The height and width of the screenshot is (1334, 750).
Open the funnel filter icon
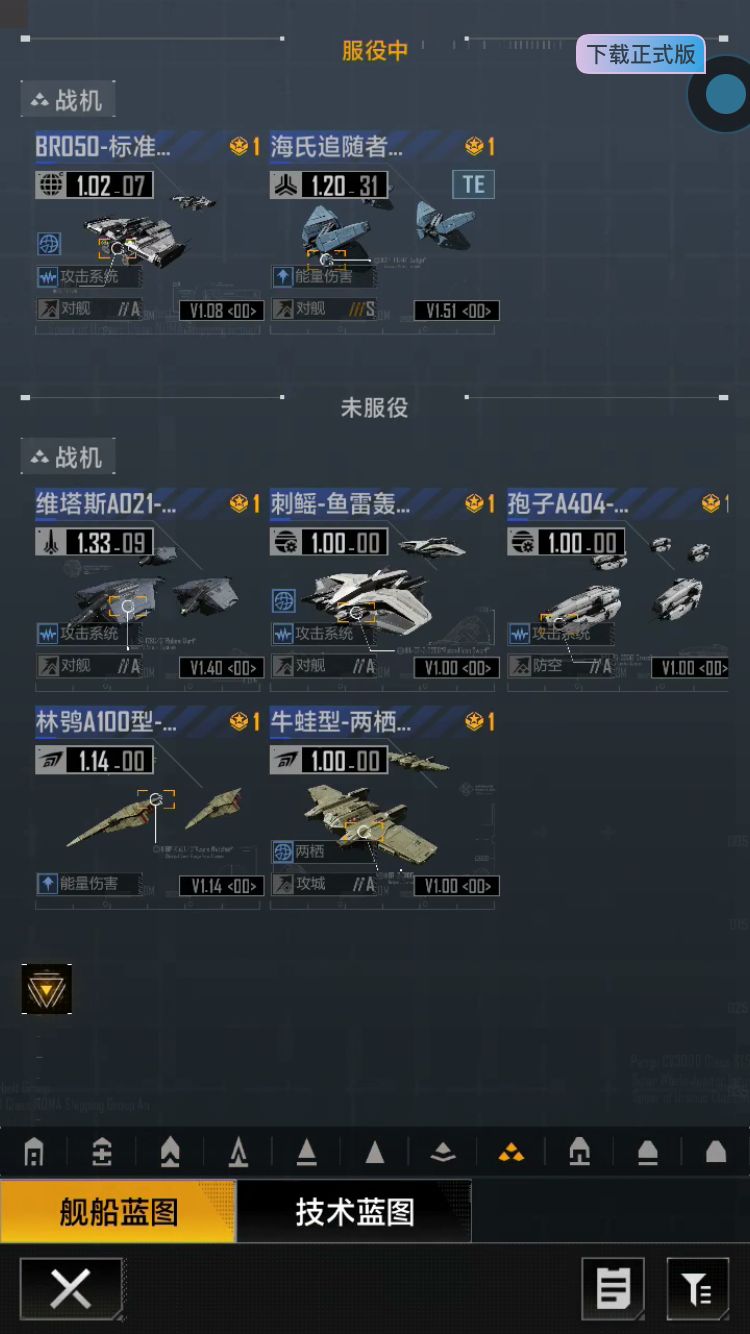[697, 1289]
